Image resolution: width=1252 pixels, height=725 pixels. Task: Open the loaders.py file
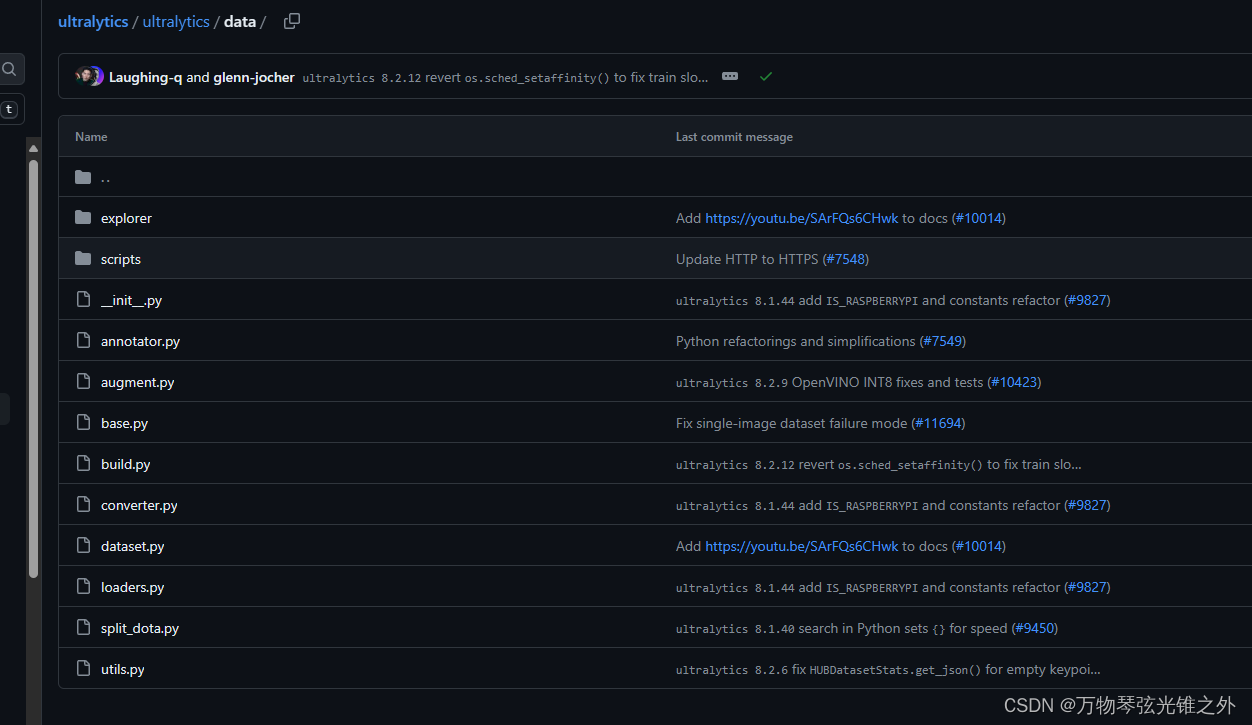coord(132,587)
